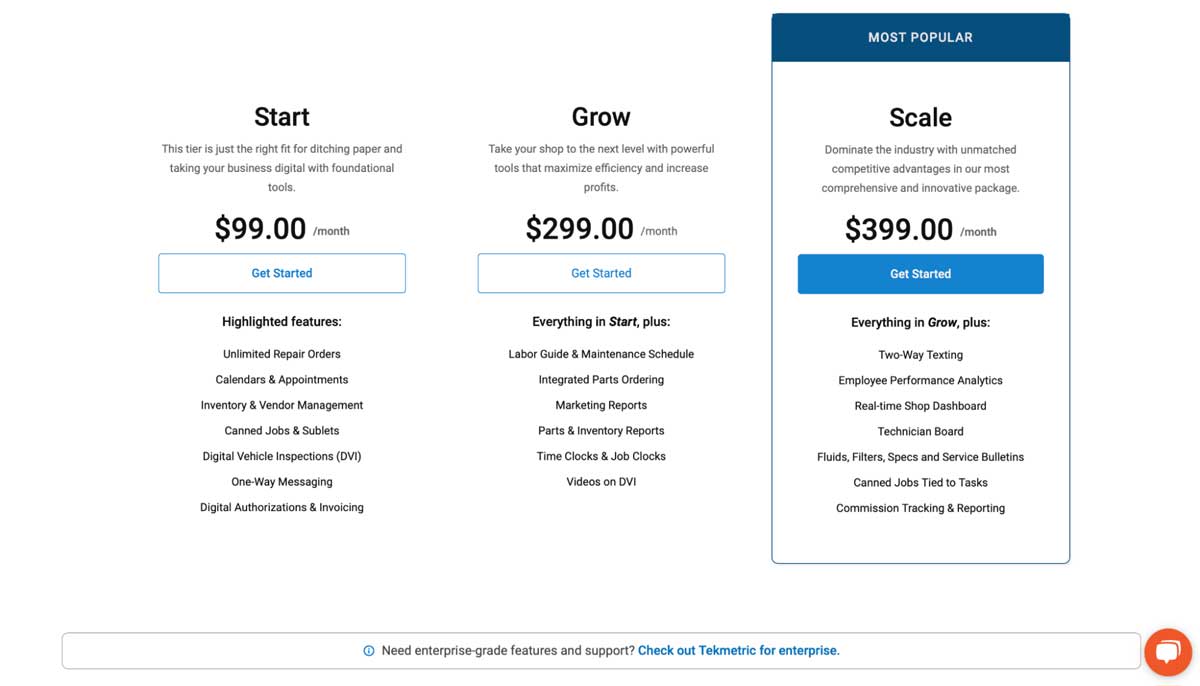Screen dimensions: 1200x686
Task: Click the $99.00 per month price
Action: (260, 229)
